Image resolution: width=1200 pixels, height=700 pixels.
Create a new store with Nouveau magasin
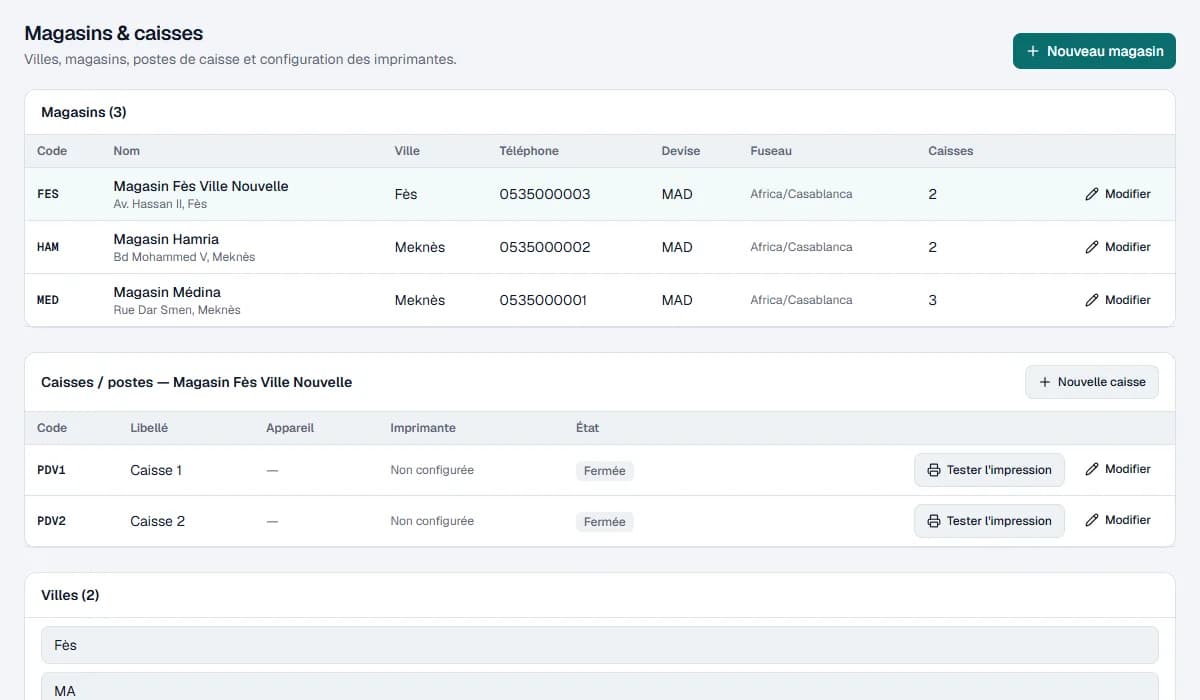point(1094,51)
